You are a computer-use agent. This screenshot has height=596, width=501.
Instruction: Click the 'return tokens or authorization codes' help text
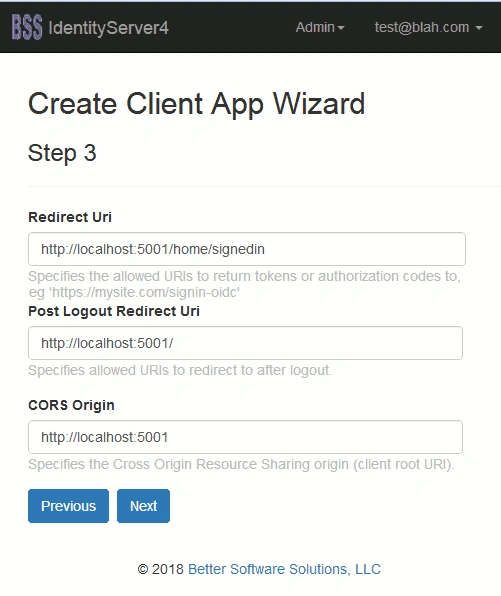coord(244,284)
